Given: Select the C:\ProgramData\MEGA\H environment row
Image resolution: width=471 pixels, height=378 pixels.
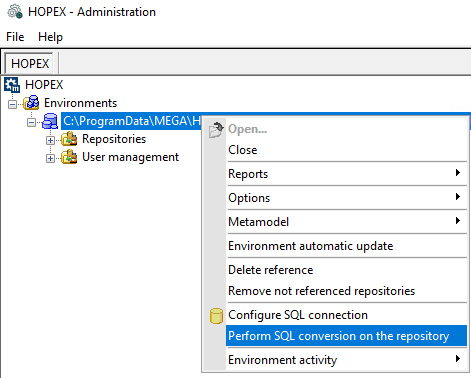Looking at the screenshot, I should click(132, 121).
